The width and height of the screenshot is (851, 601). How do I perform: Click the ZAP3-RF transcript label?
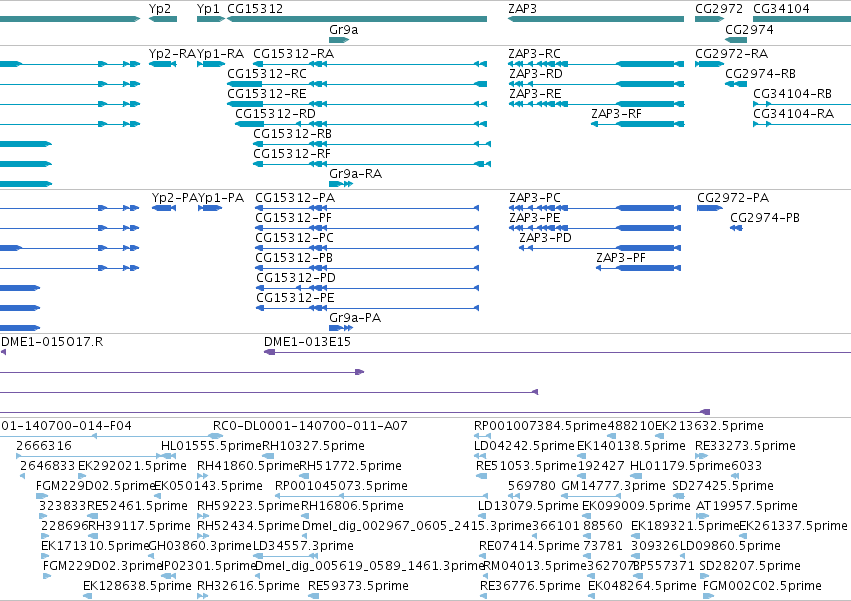click(x=617, y=114)
